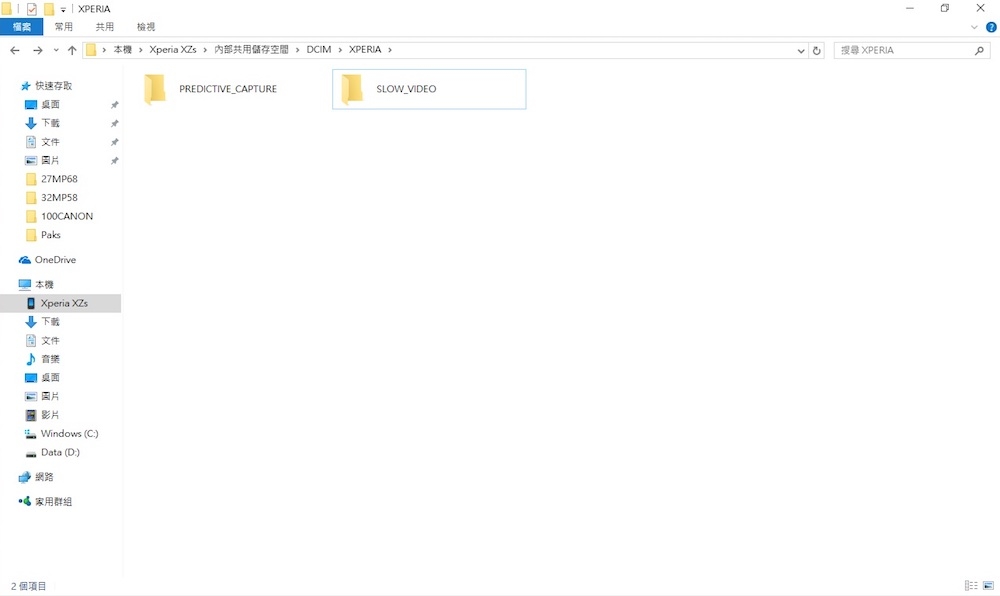Image resolution: width=1000 pixels, height=596 pixels.
Task: Go back to previous folder
Action: pyautogui.click(x=15, y=50)
